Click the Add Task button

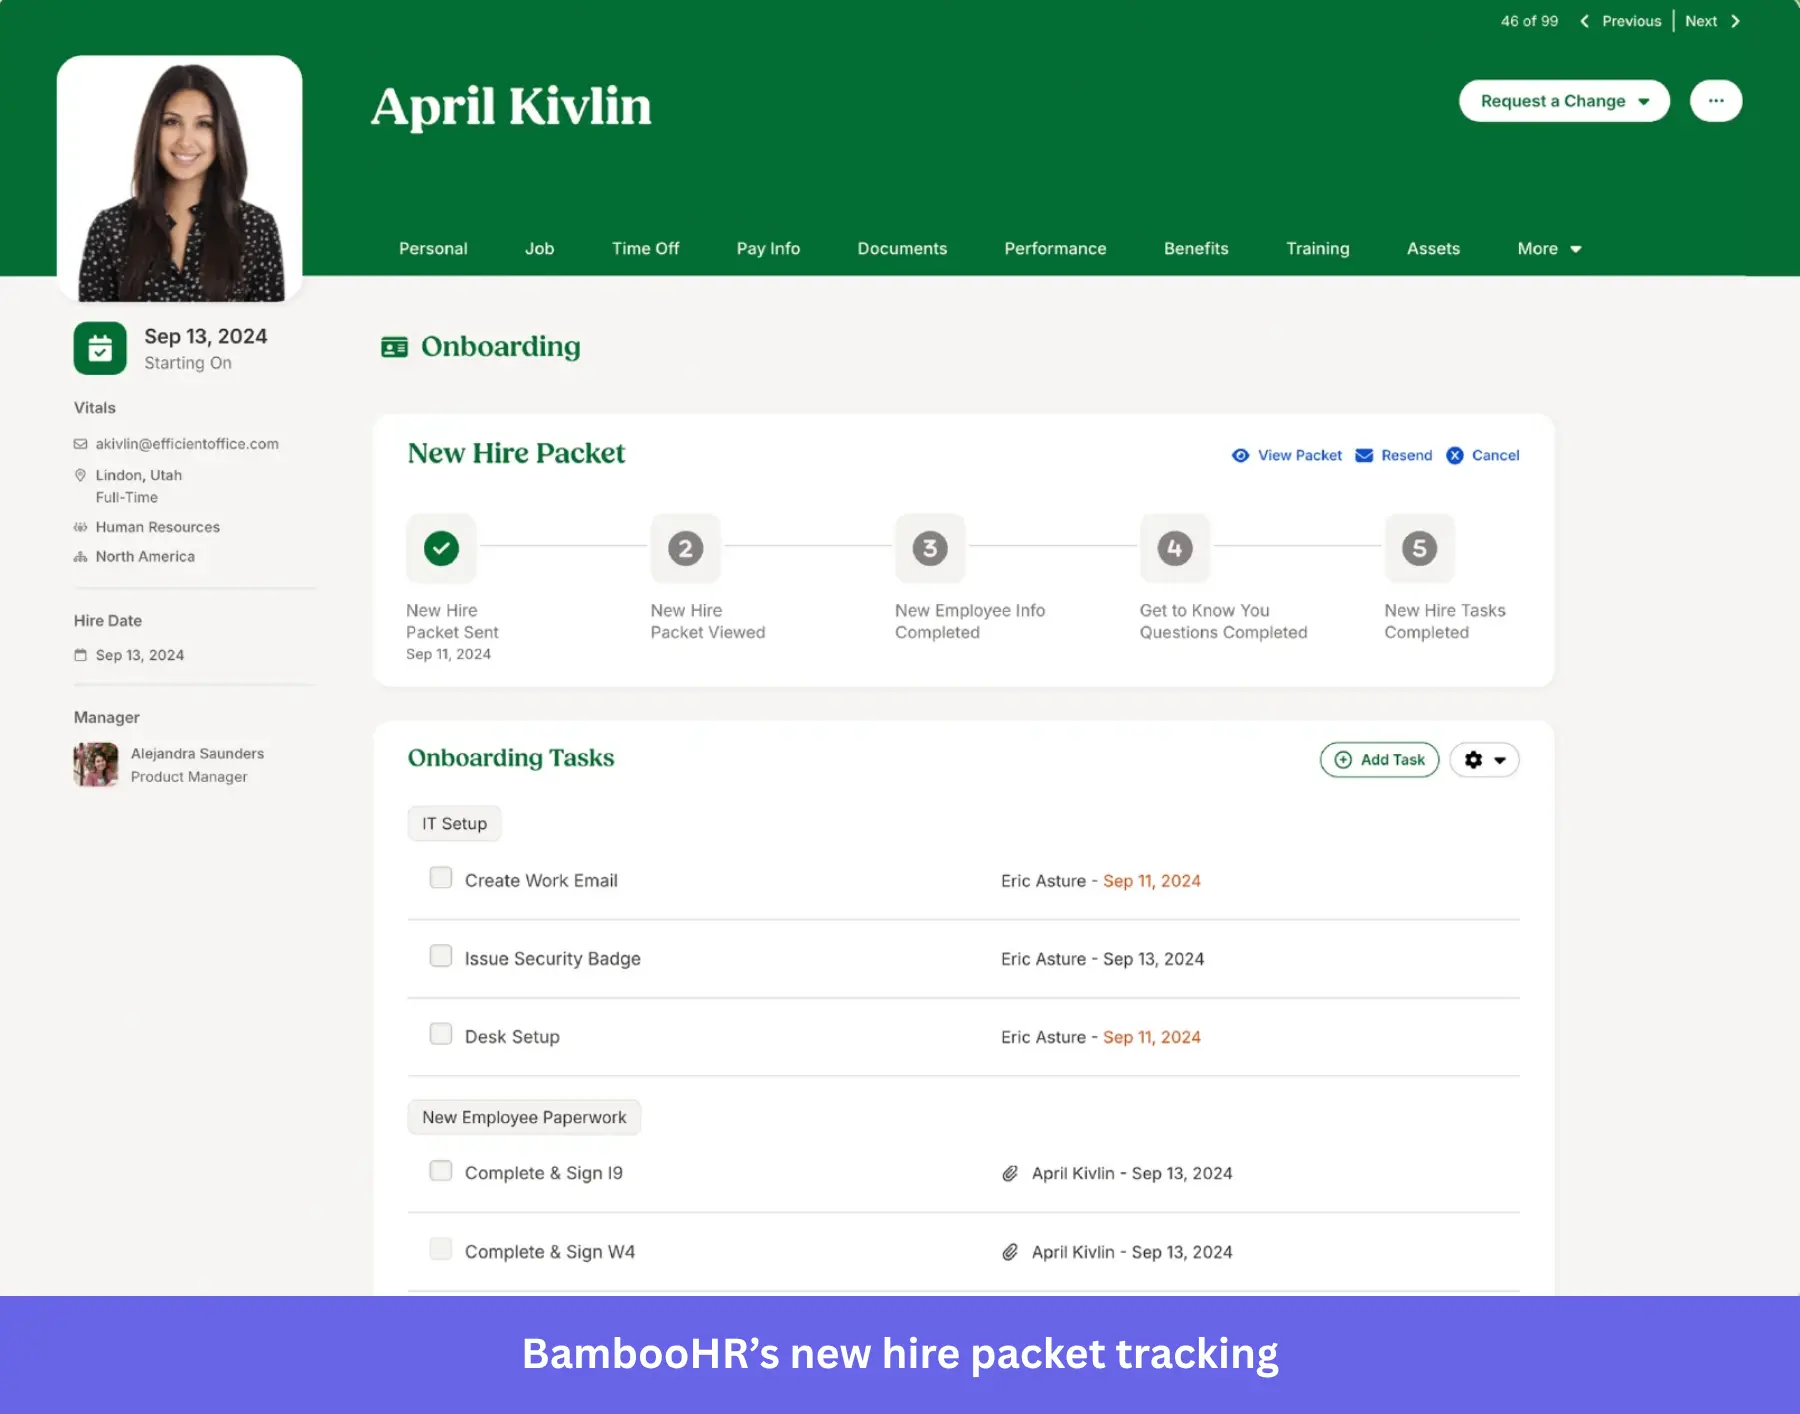coord(1379,760)
